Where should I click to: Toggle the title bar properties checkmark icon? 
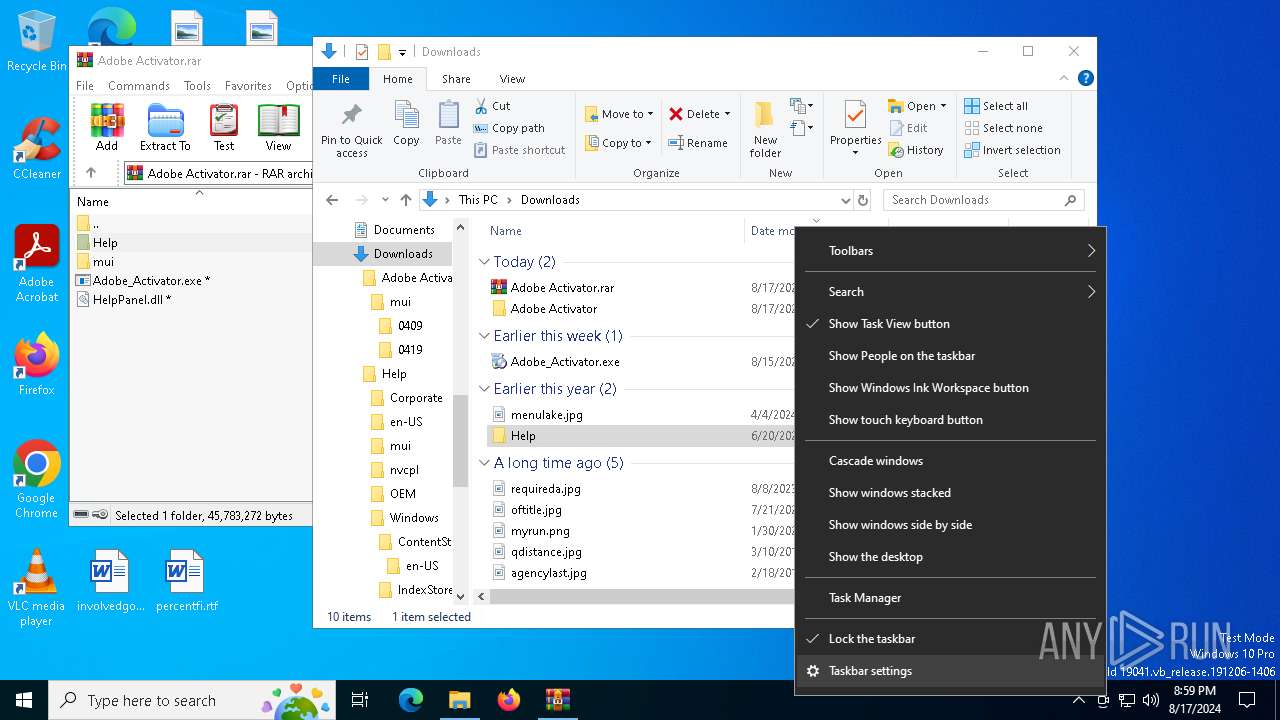(362, 52)
